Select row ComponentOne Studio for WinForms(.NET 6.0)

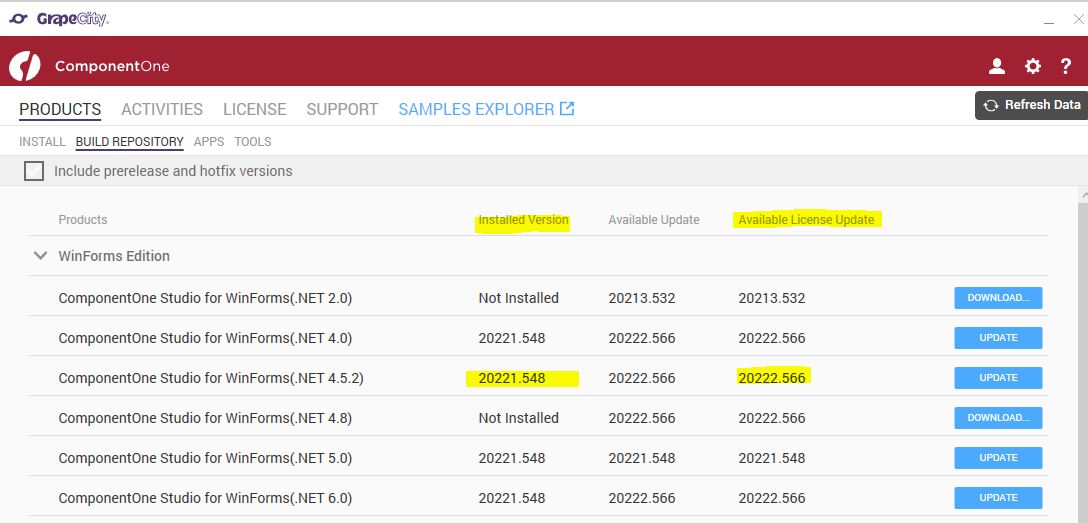538,497
